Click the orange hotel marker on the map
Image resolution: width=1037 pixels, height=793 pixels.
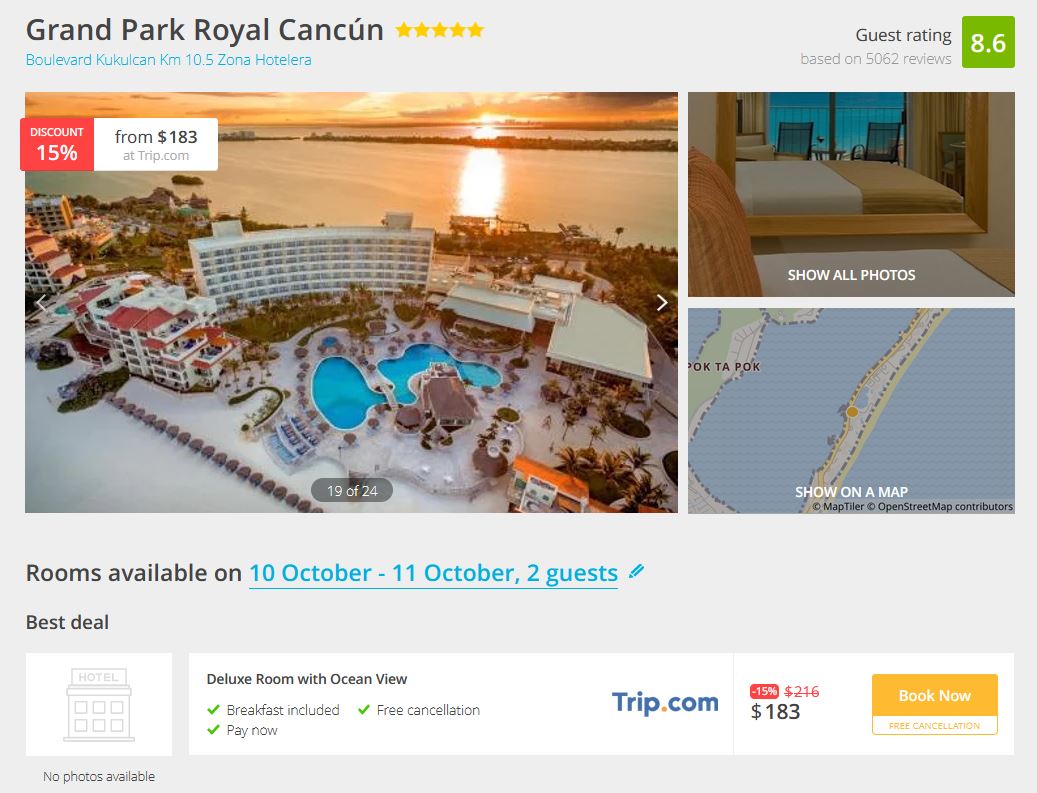click(852, 411)
